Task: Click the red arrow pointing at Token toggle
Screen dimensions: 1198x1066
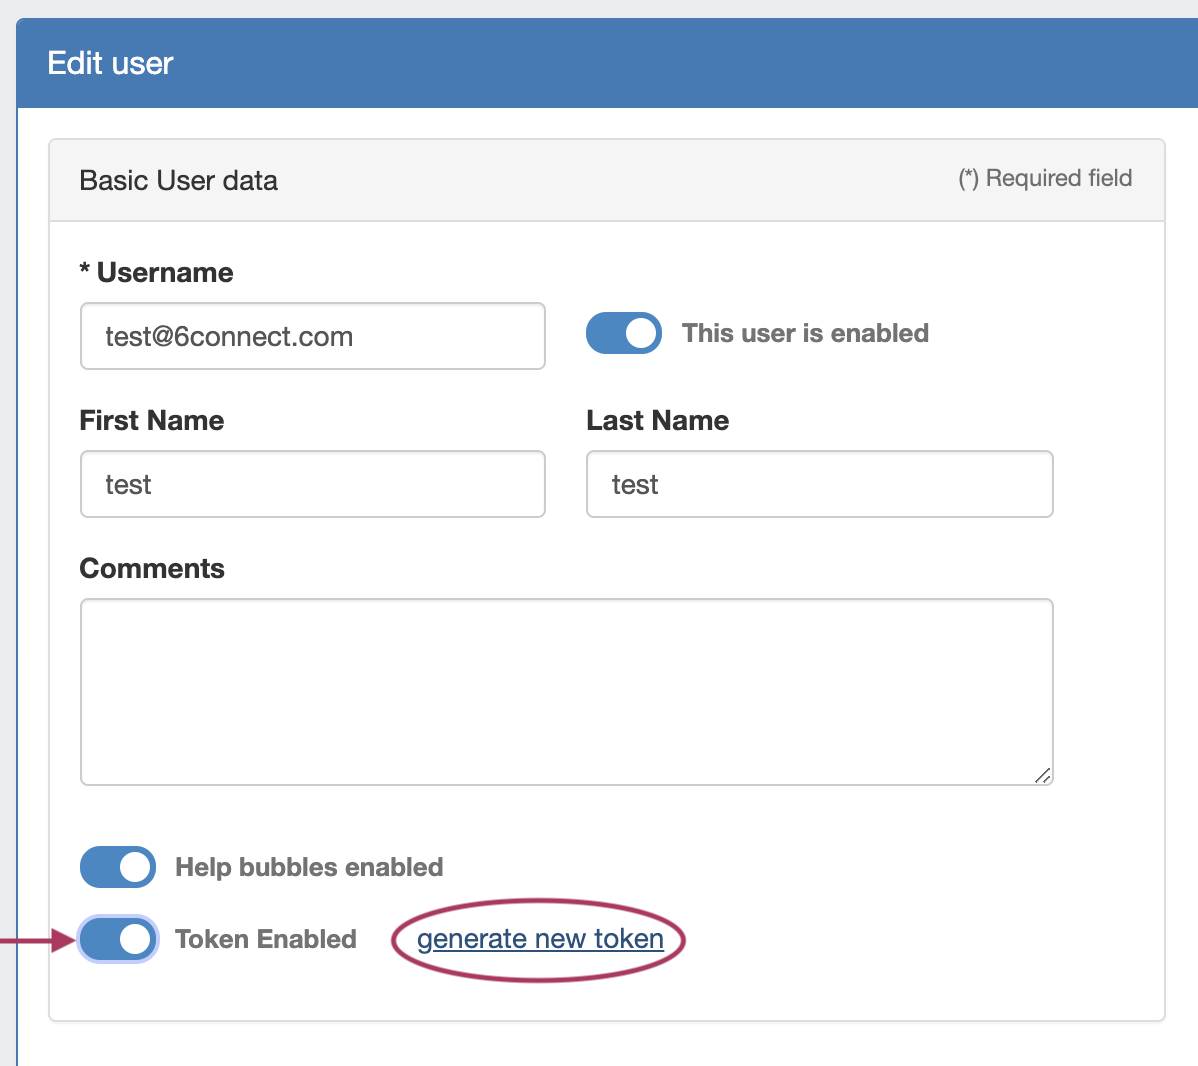Action: pos(38,940)
